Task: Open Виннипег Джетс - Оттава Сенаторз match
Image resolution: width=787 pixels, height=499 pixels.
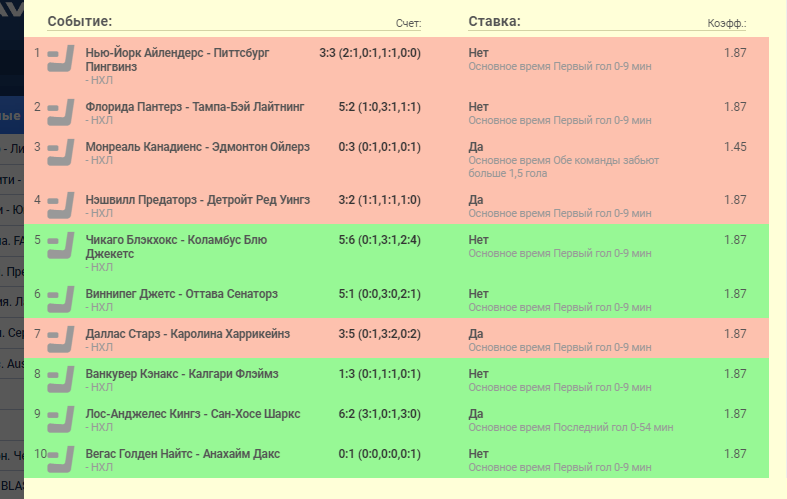Action: tap(182, 294)
